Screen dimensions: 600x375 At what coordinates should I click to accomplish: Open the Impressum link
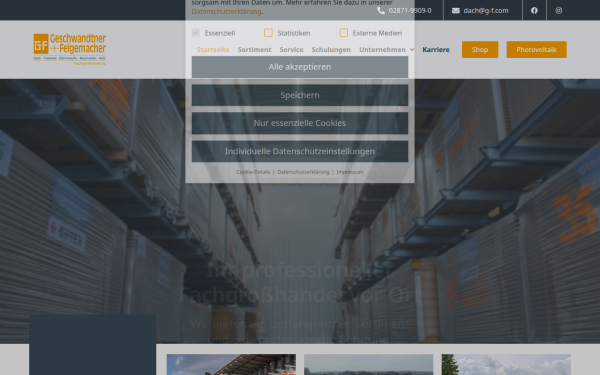[350, 172]
